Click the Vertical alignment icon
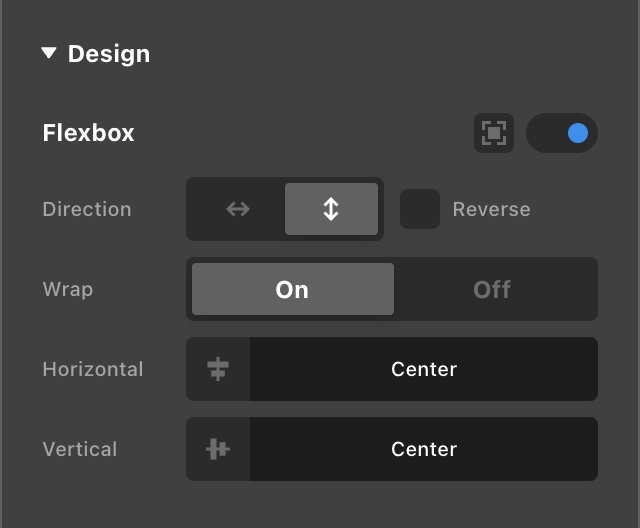The width and height of the screenshot is (640, 528). coord(218,449)
